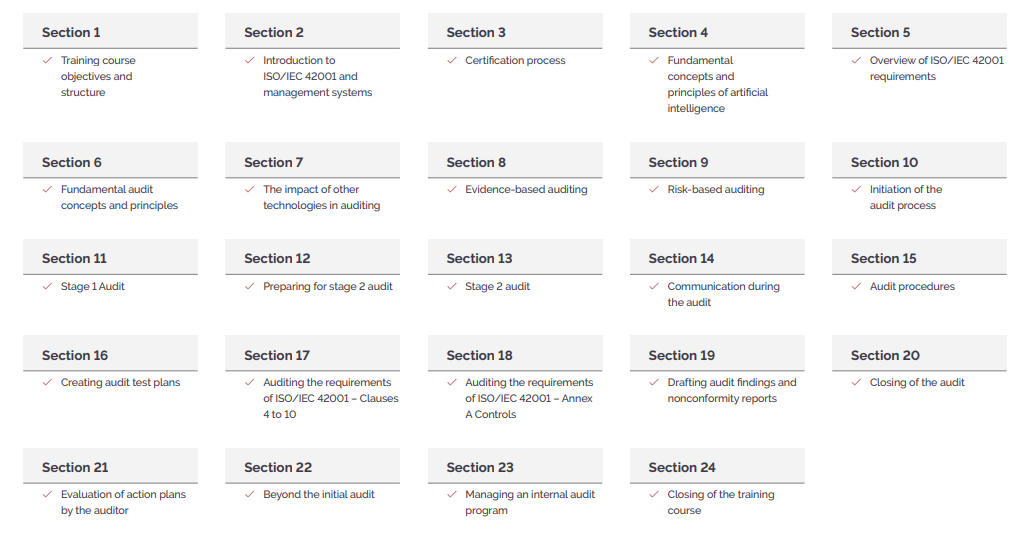Click the checkmark beside Risk-based auditing
The image size is (1028, 555).
click(x=654, y=189)
